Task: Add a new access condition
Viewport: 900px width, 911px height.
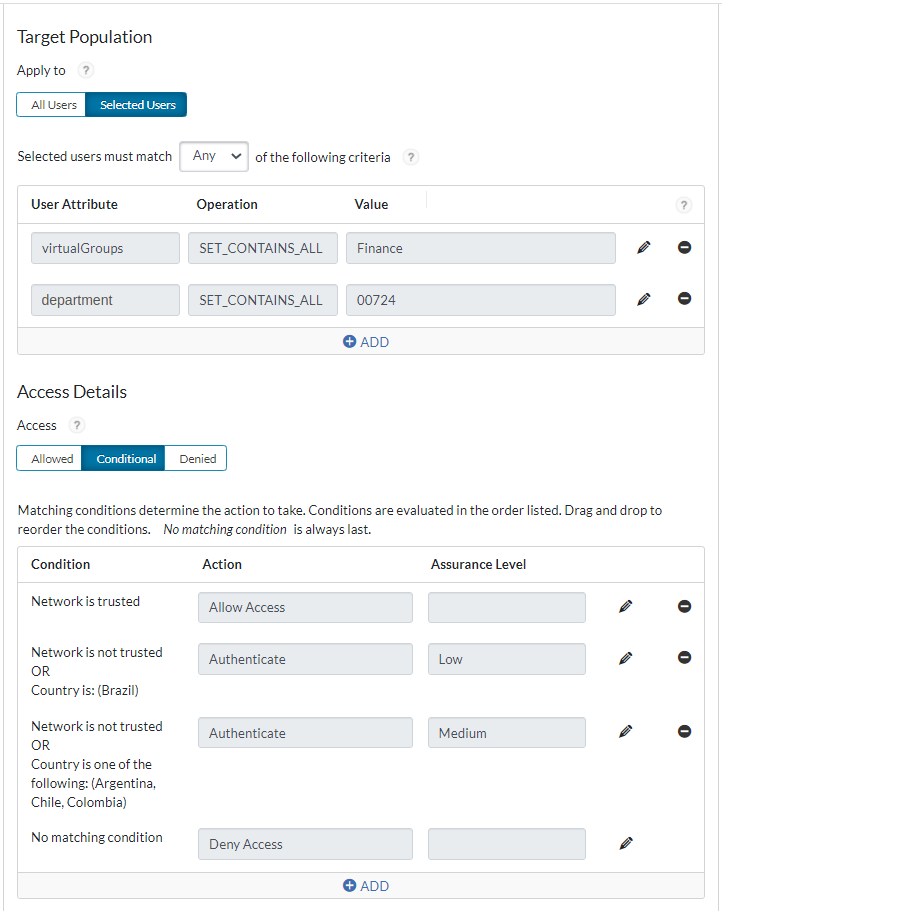Action: (366, 885)
